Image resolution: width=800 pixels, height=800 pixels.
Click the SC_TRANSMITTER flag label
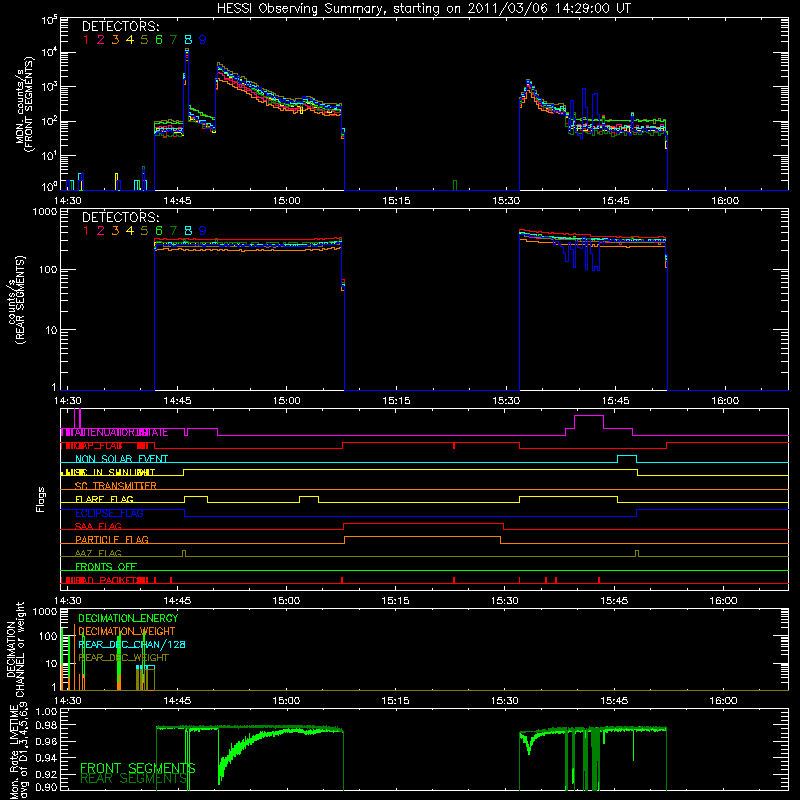point(115,486)
